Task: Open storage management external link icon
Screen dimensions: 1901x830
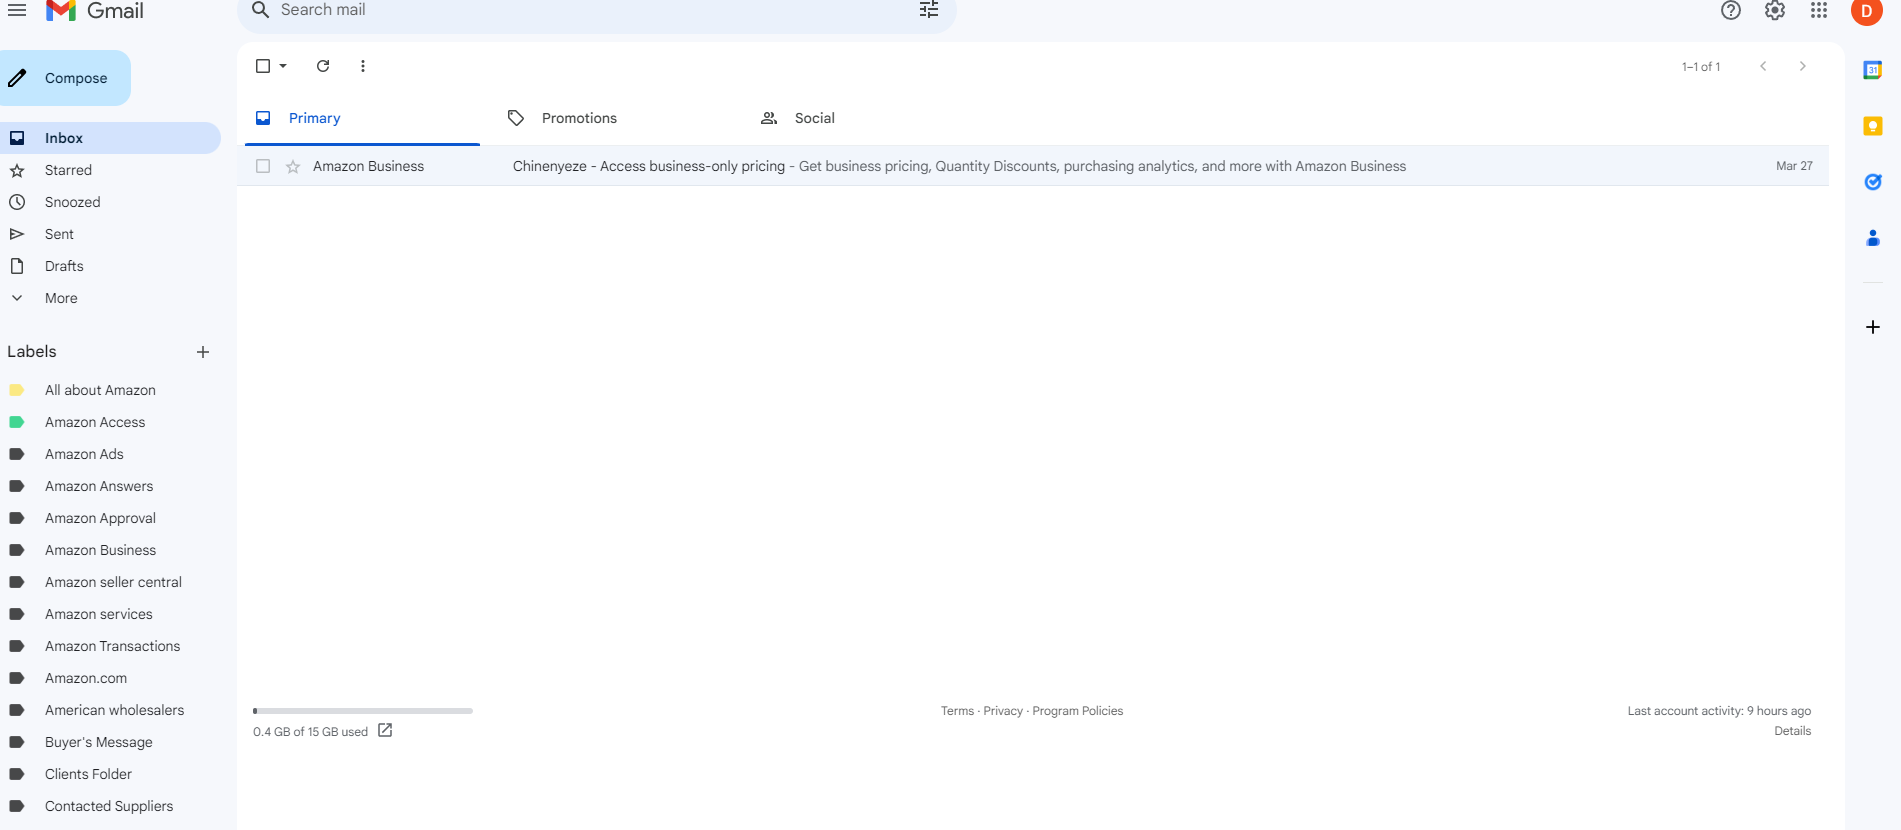Action: click(x=385, y=731)
